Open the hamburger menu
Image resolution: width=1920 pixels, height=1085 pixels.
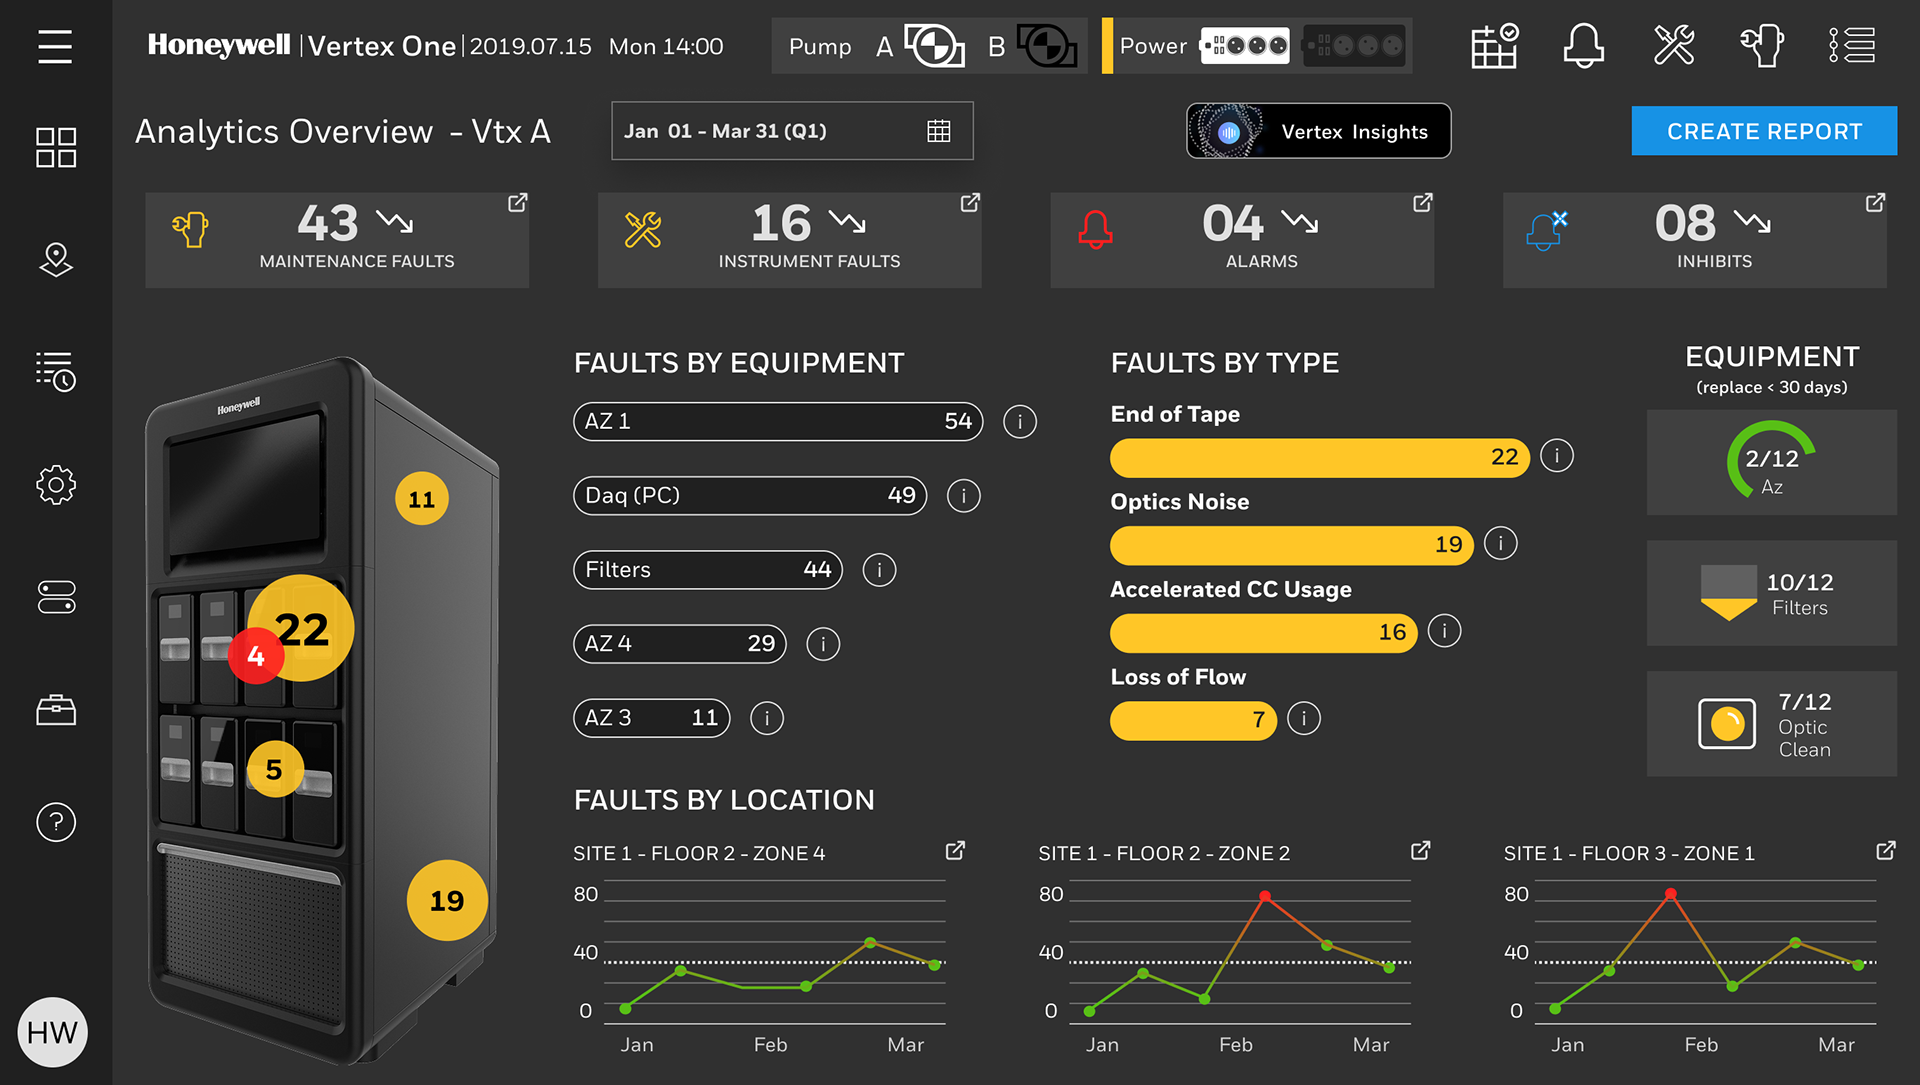55,47
